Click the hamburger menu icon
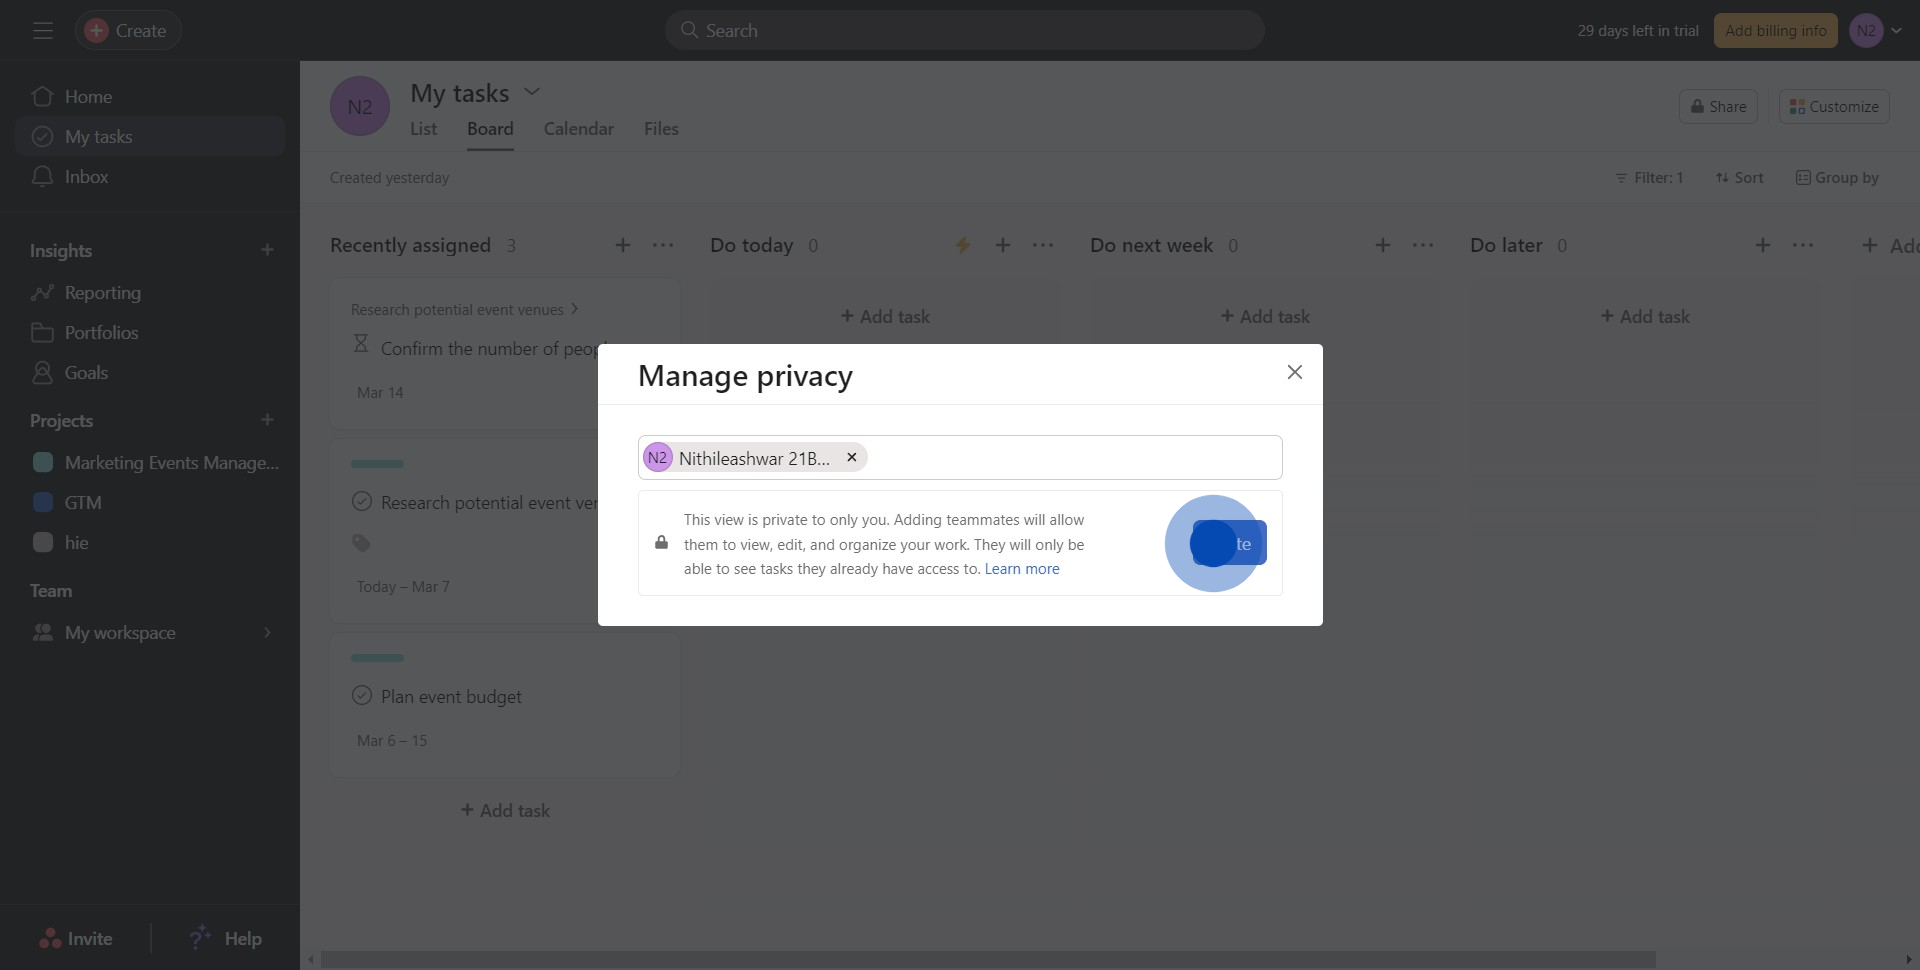The width and height of the screenshot is (1920, 970). (x=42, y=31)
